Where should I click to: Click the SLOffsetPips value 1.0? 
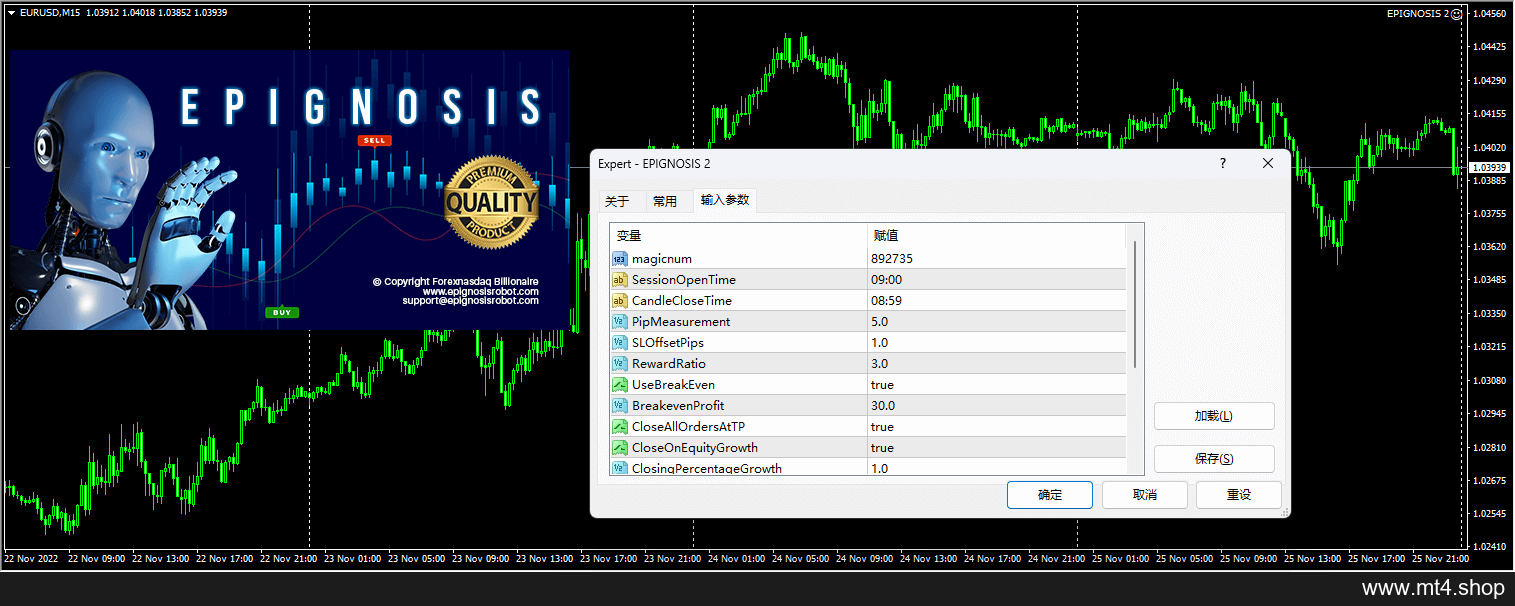tap(879, 343)
